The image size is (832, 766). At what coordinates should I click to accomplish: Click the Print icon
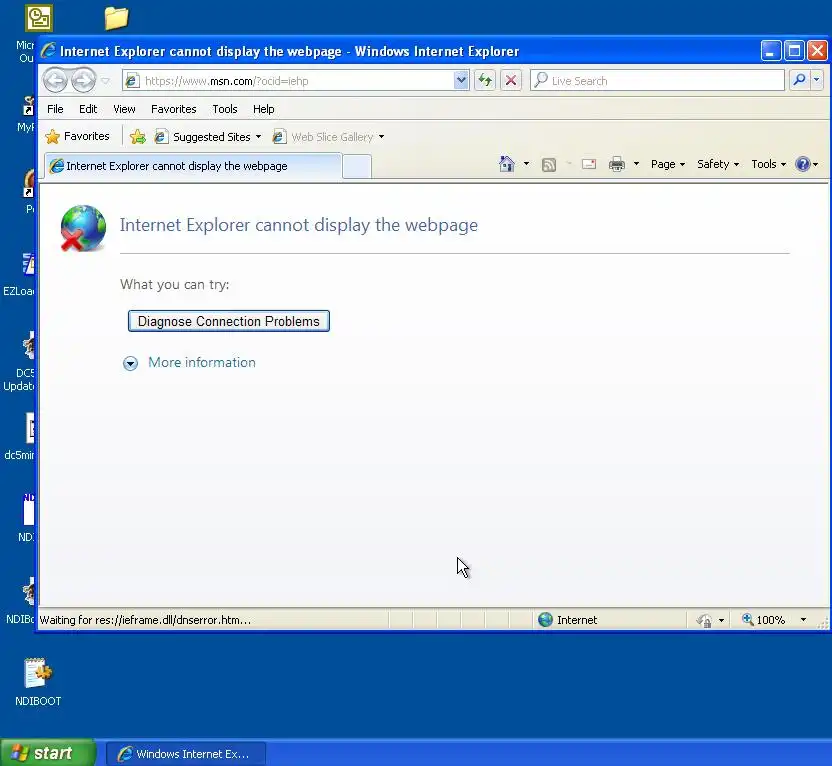click(x=617, y=164)
